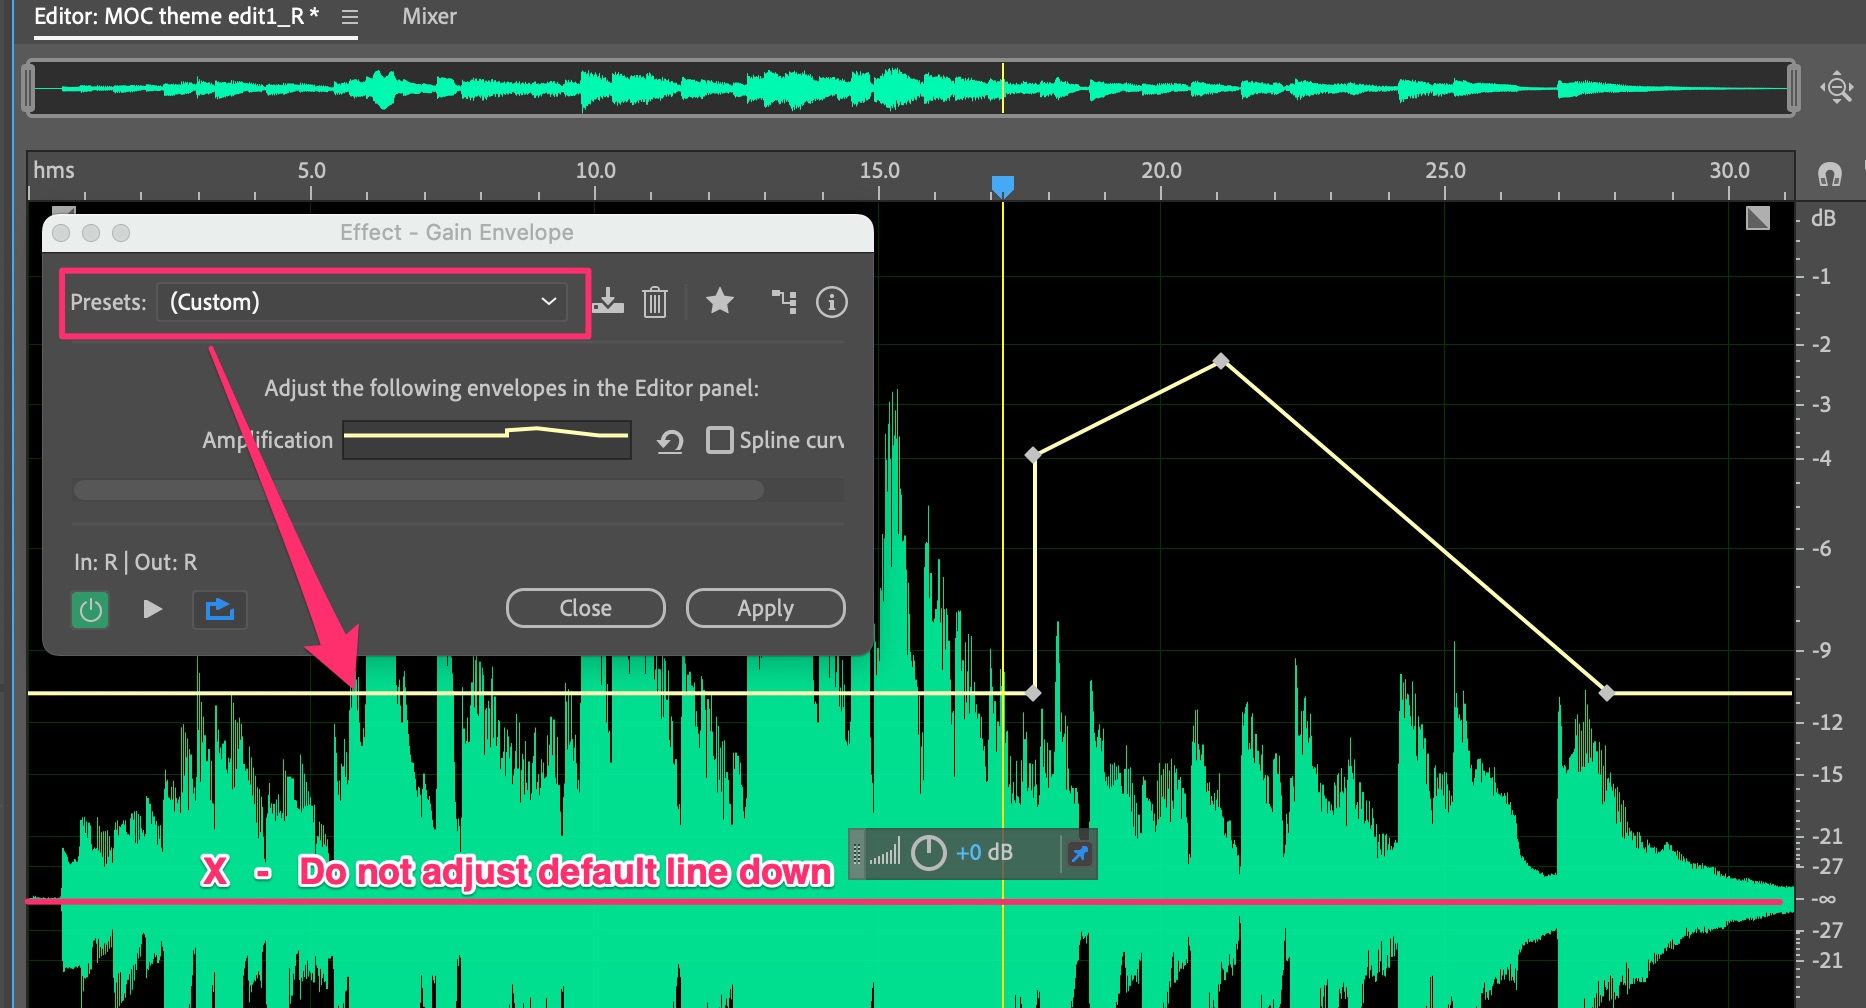Apply the Gain Envelope effect
Image resolution: width=1866 pixels, height=1008 pixels.
click(x=765, y=608)
